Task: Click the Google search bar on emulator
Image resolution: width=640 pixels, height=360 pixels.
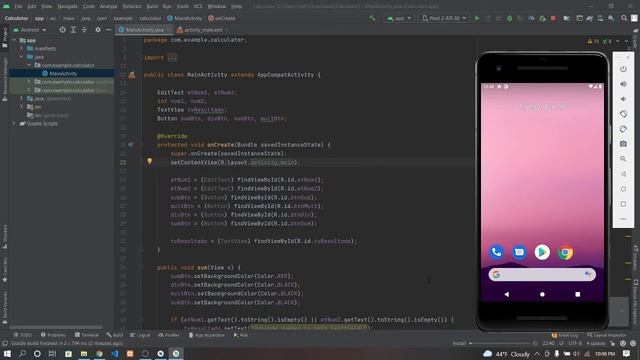Action: 542,274
